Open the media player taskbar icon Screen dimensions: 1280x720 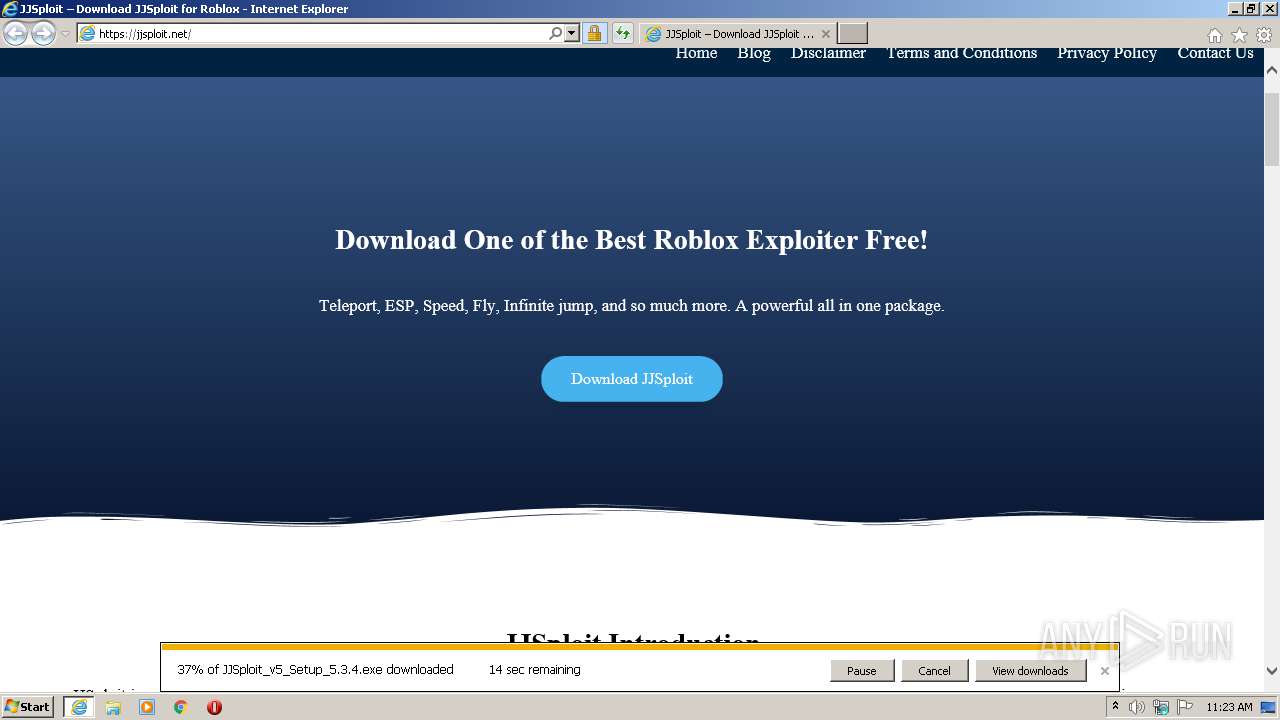click(x=147, y=707)
